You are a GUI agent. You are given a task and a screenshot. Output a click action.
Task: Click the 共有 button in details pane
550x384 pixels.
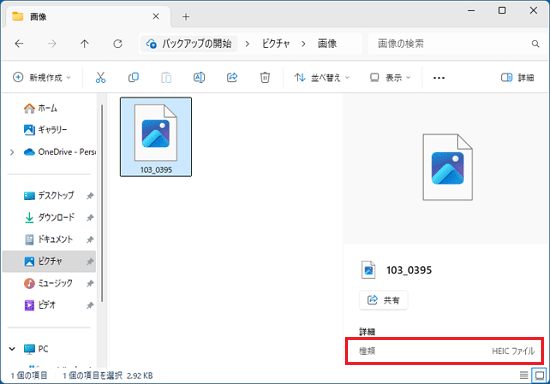click(x=383, y=300)
